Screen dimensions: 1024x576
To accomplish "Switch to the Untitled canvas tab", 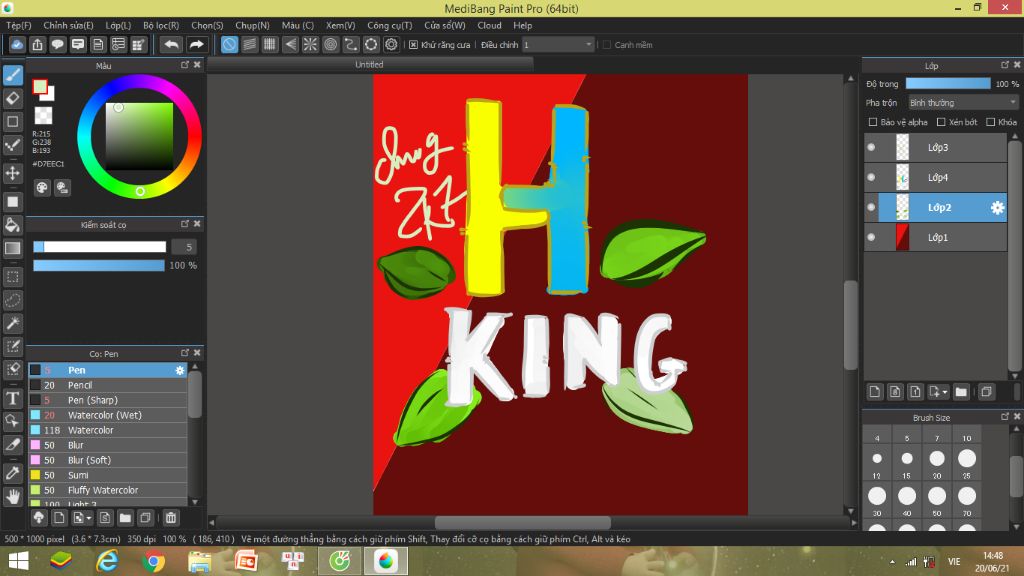I will [x=369, y=63].
